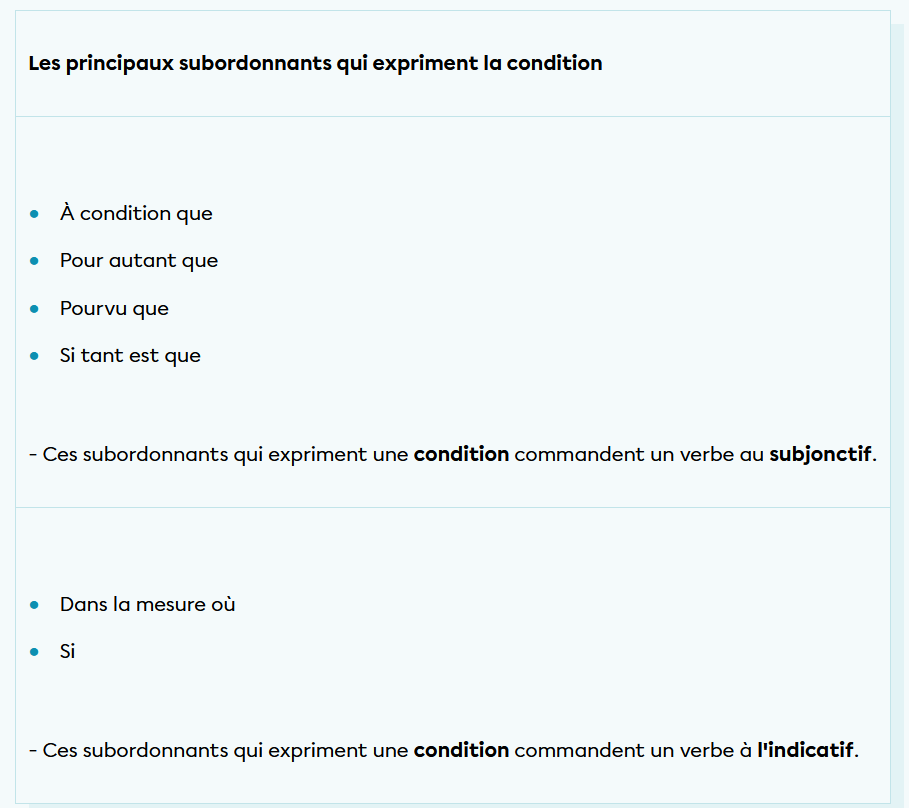Click bold "condition" in the indicatif sentence
The height and width of the screenshot is (808, 909).
(x=461, y=750)
